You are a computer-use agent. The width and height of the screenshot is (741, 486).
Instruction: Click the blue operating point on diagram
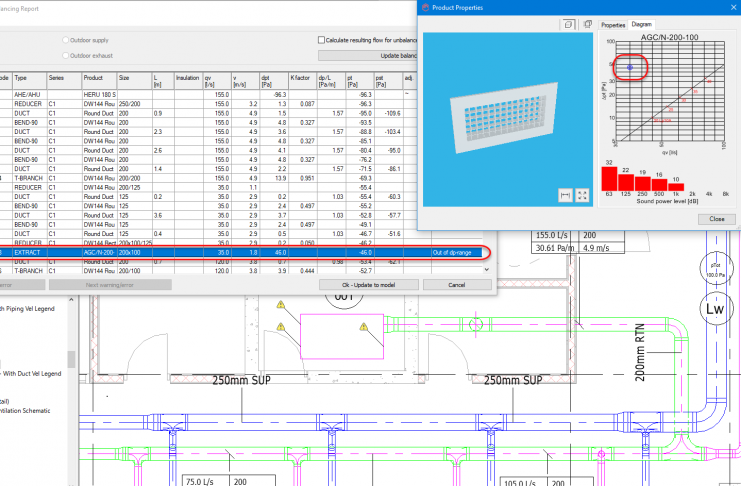point(629,67)
